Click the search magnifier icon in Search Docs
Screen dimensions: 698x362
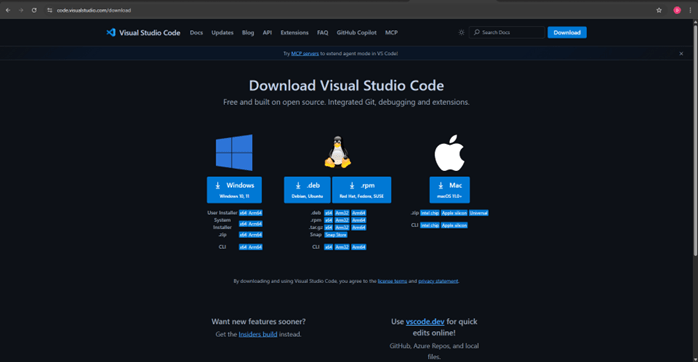(476, 33)
